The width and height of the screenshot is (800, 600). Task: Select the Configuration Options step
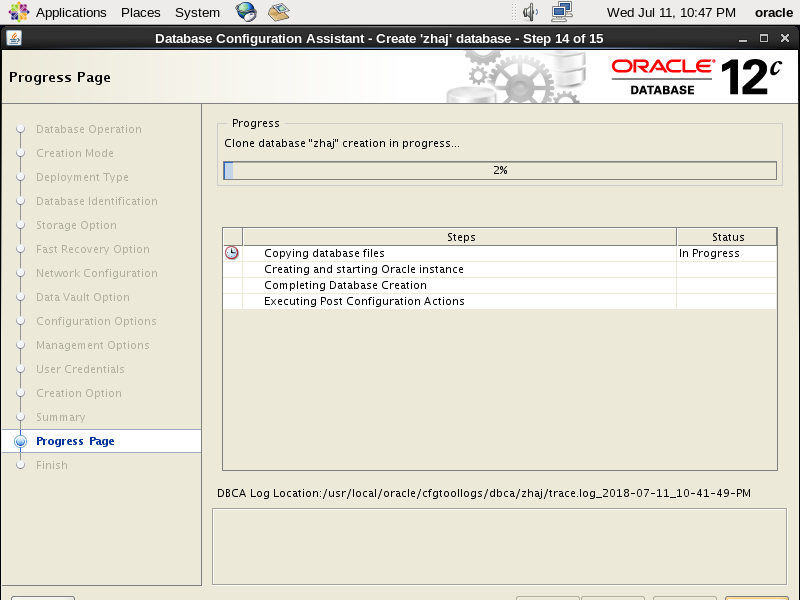click(x=96, y=321)
